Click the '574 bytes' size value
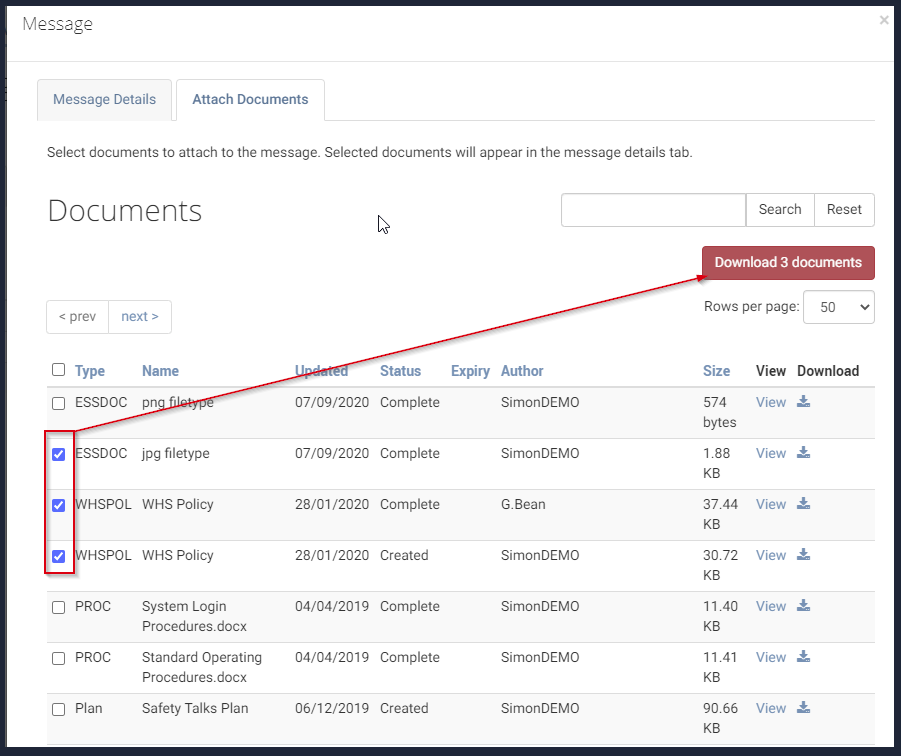 (719, 412)
